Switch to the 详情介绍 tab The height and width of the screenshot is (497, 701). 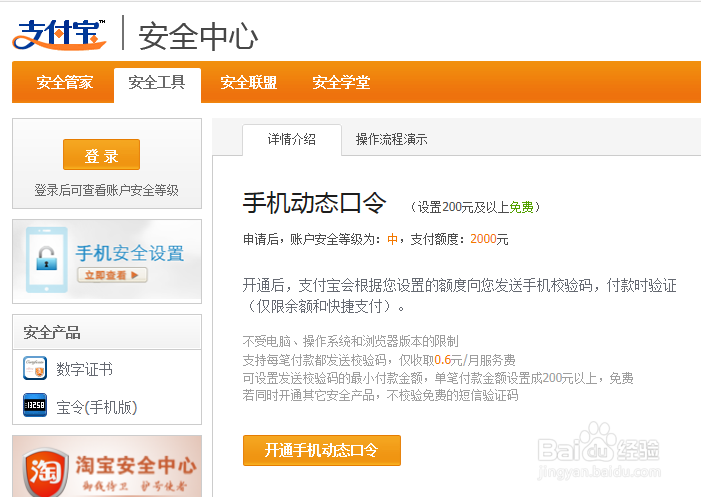pyautogui.click(x=292, y=139)
